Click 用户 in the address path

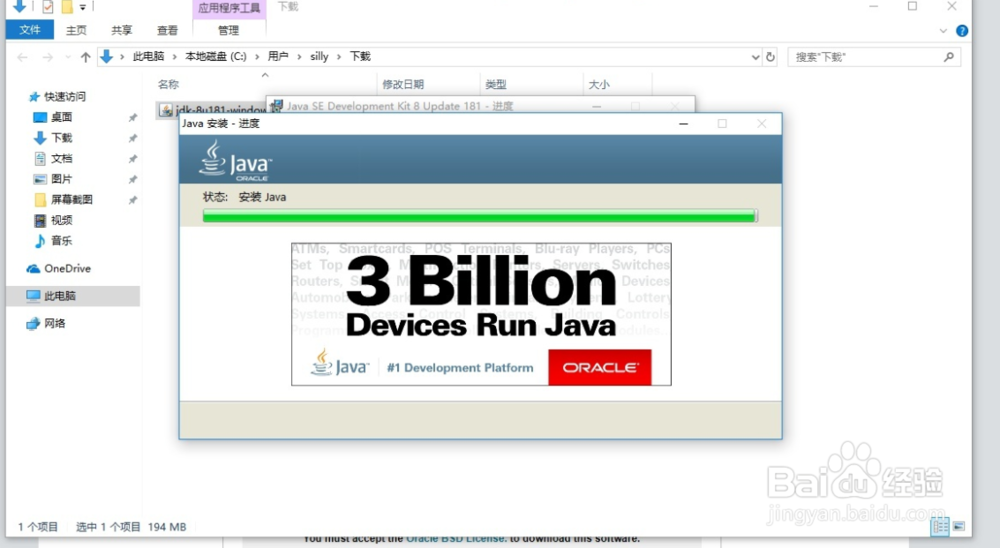[x=277, y=56]
